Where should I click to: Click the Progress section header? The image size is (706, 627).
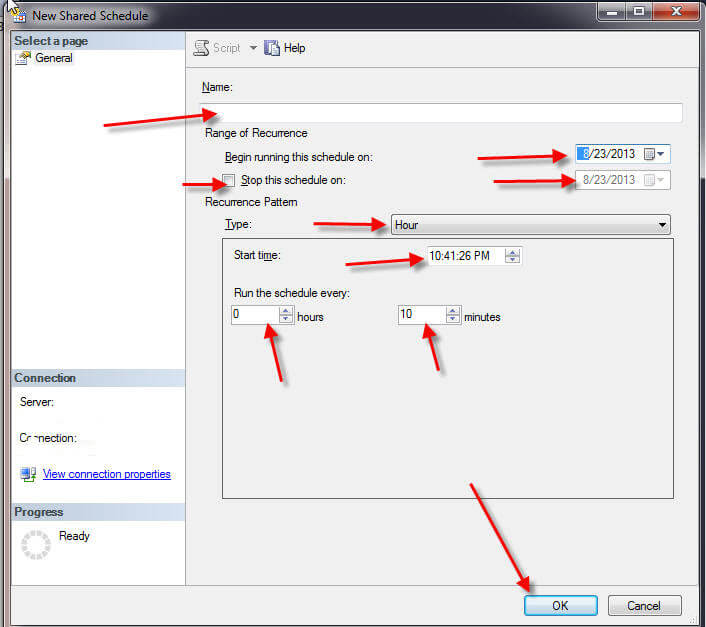pyautogui.click(x=98, y=512)
